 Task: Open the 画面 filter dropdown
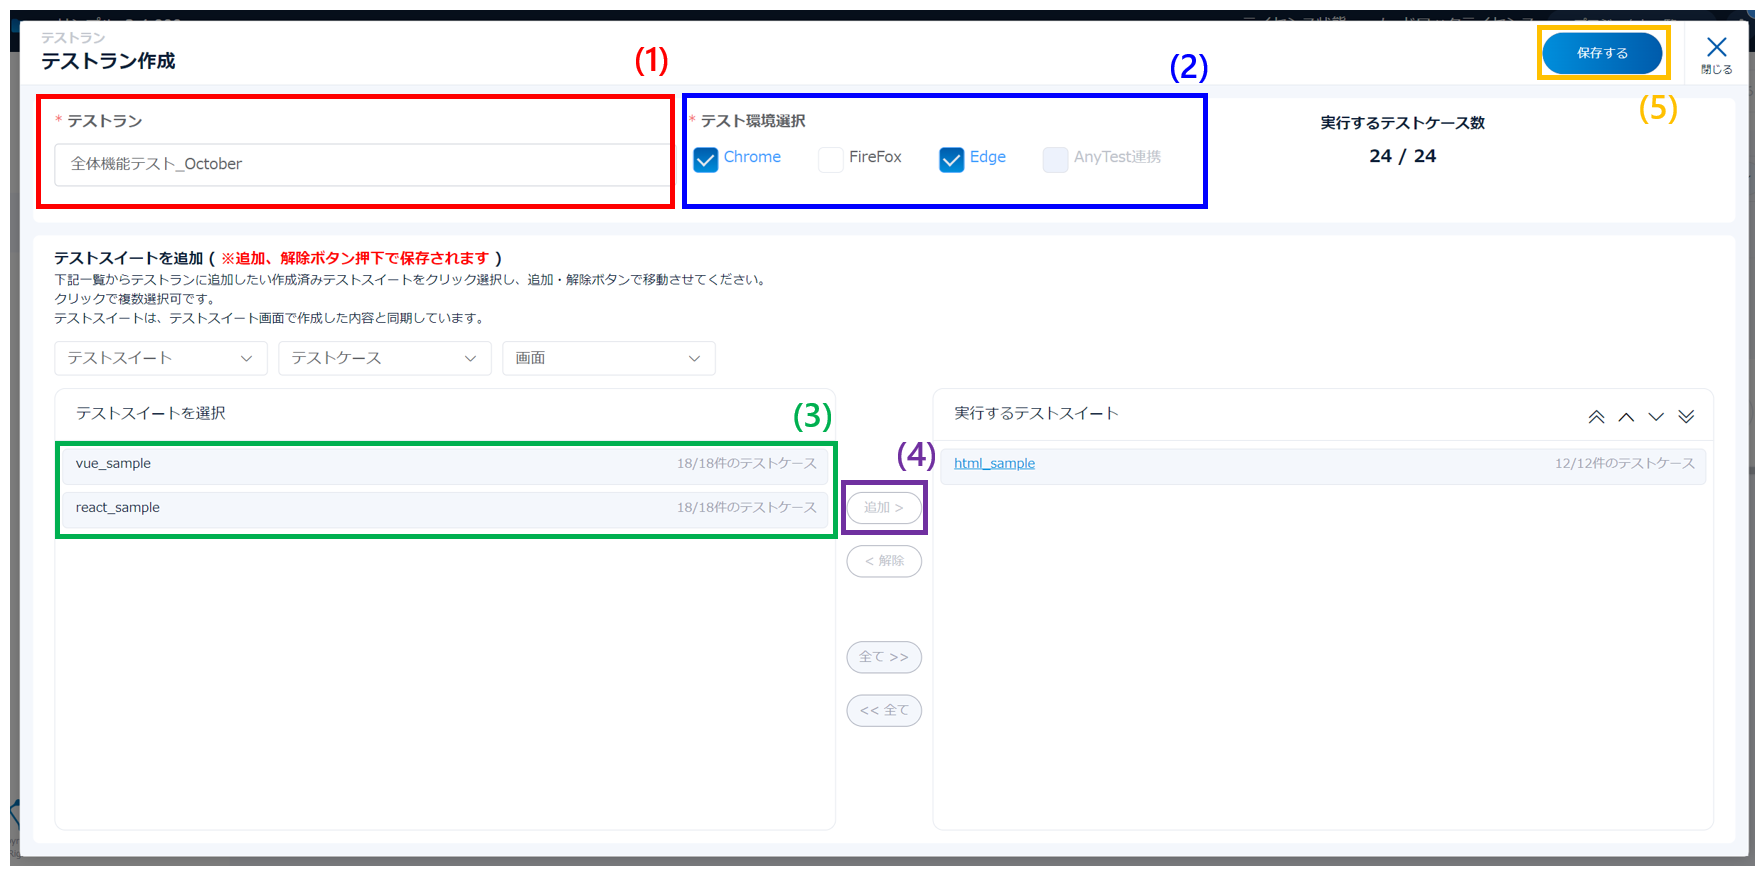[x=608, y=358]
